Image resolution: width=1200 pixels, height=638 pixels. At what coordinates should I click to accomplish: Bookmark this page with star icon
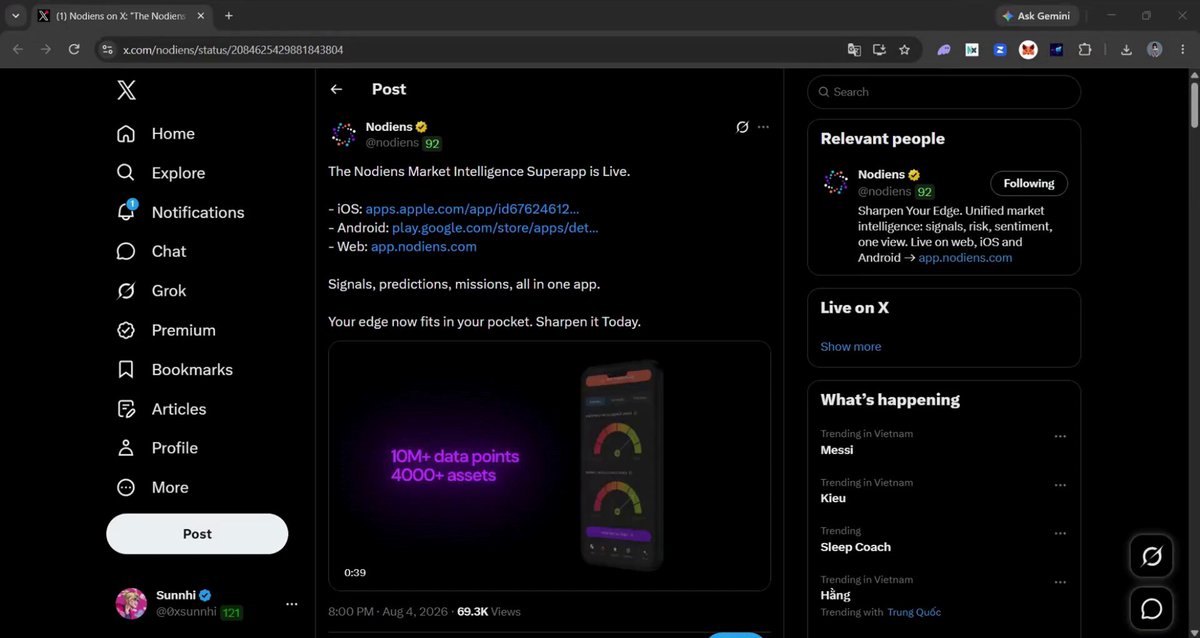point(904,49)
